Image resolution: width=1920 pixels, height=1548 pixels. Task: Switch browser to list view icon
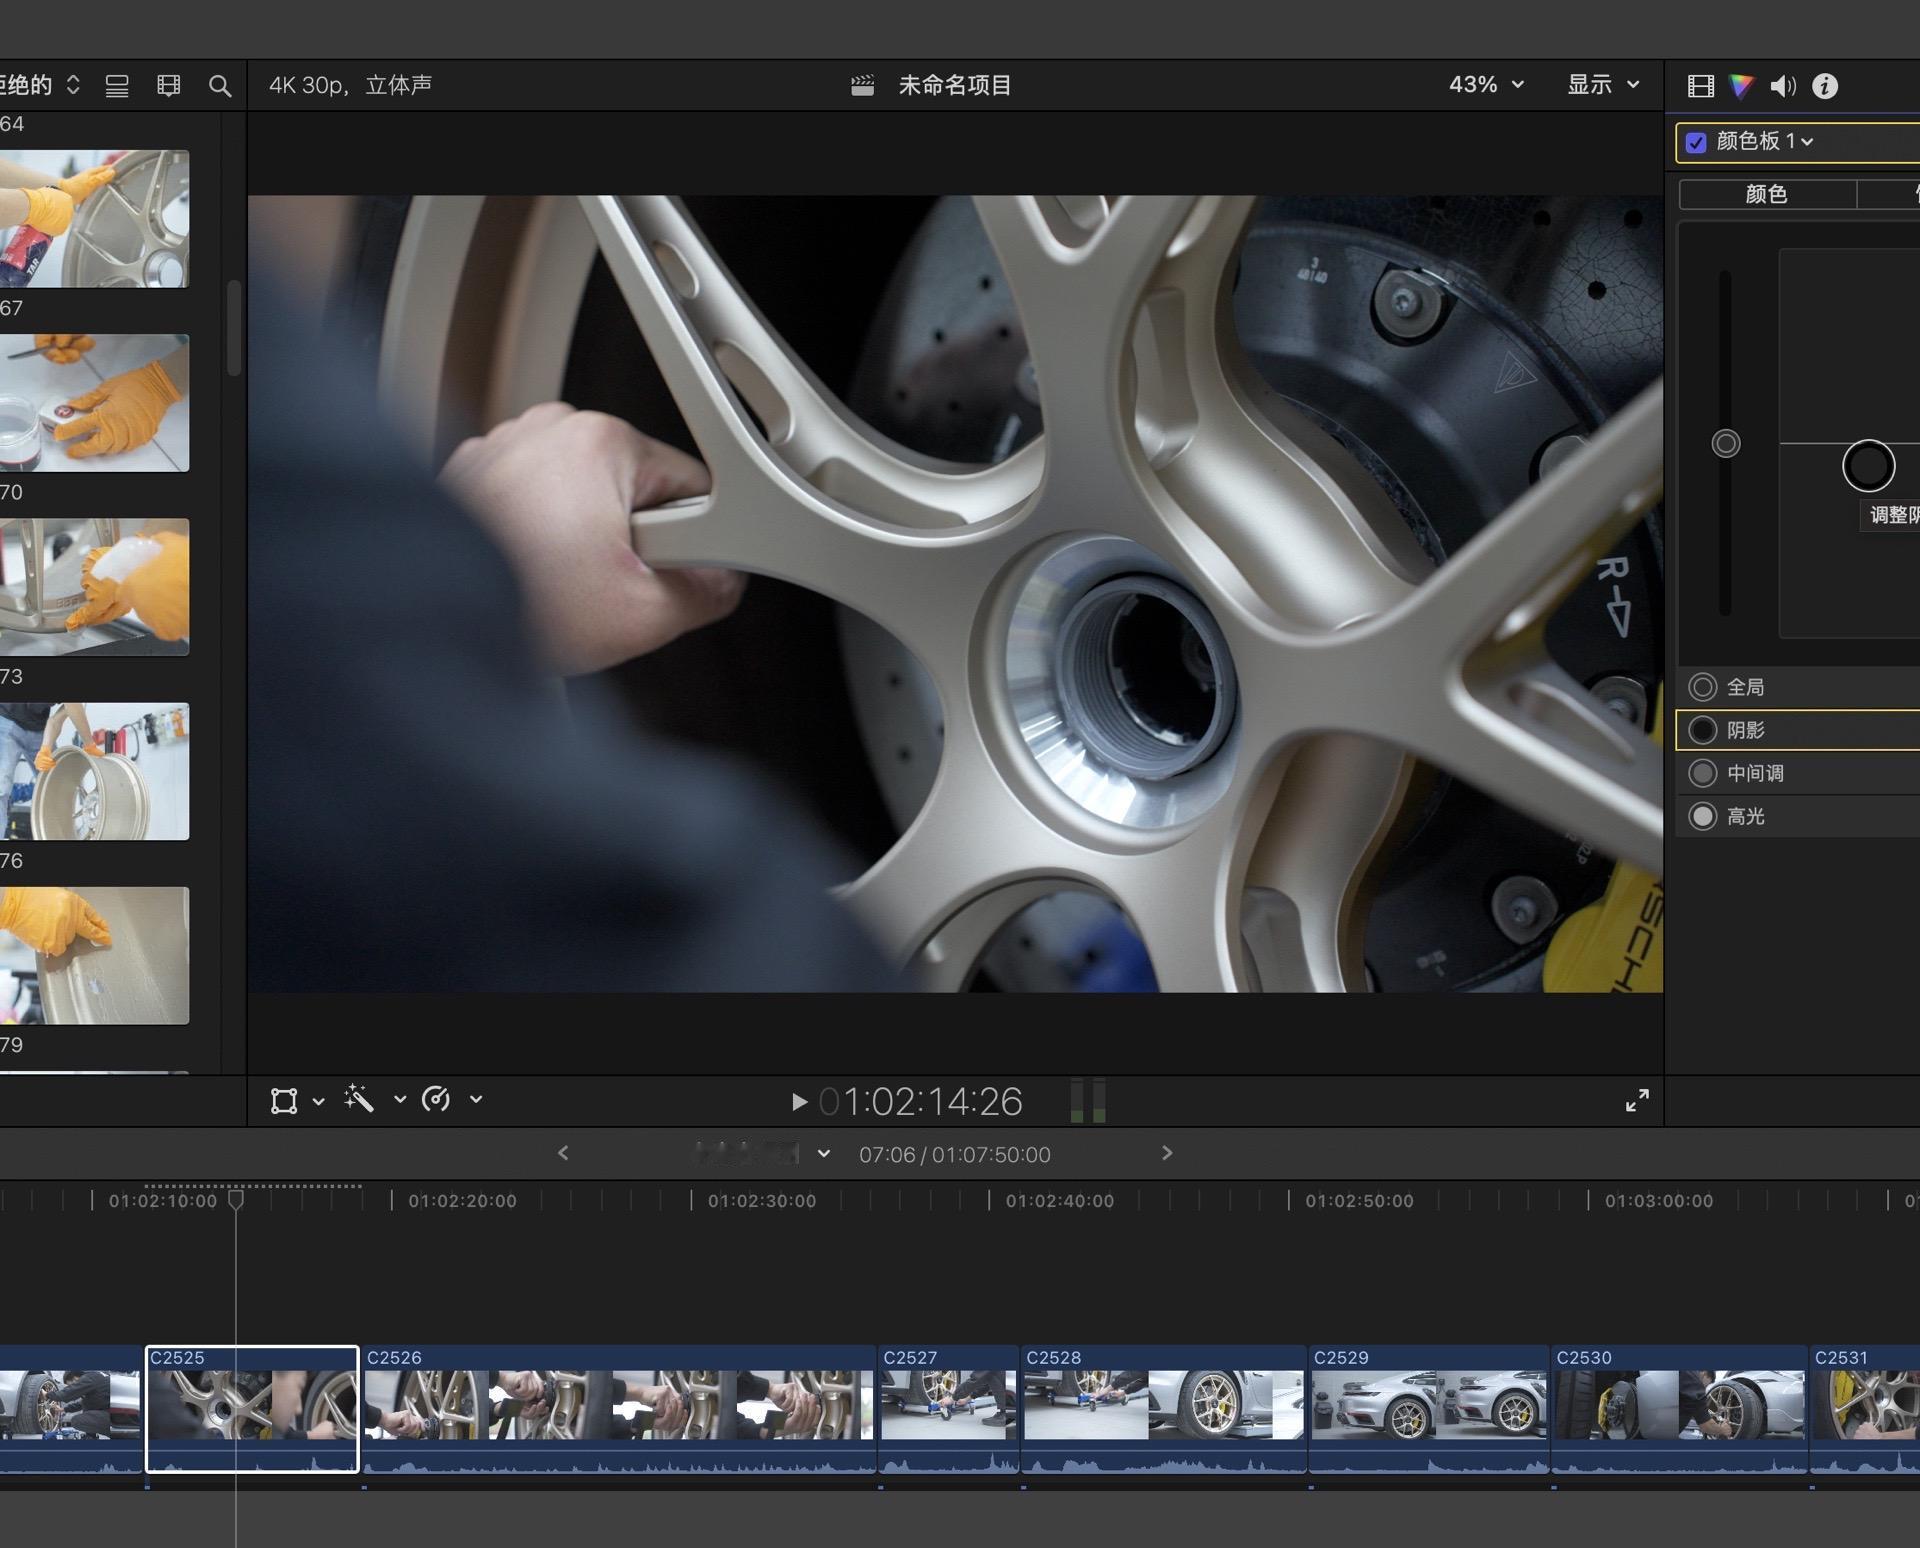(x=117, y=86)
